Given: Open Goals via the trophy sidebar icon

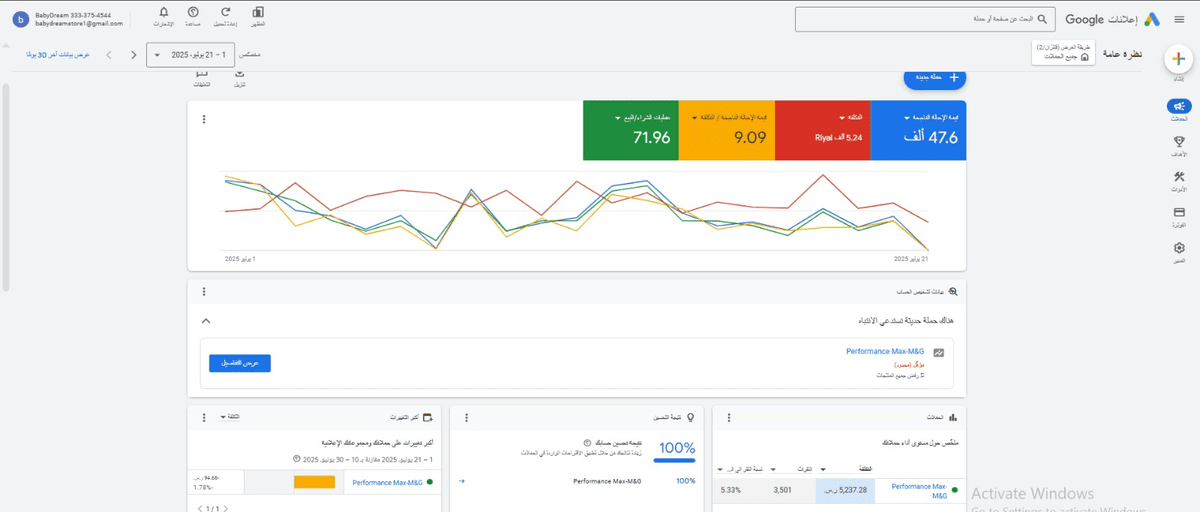Looking at the screenshot, I should [x=1179, y=143].
